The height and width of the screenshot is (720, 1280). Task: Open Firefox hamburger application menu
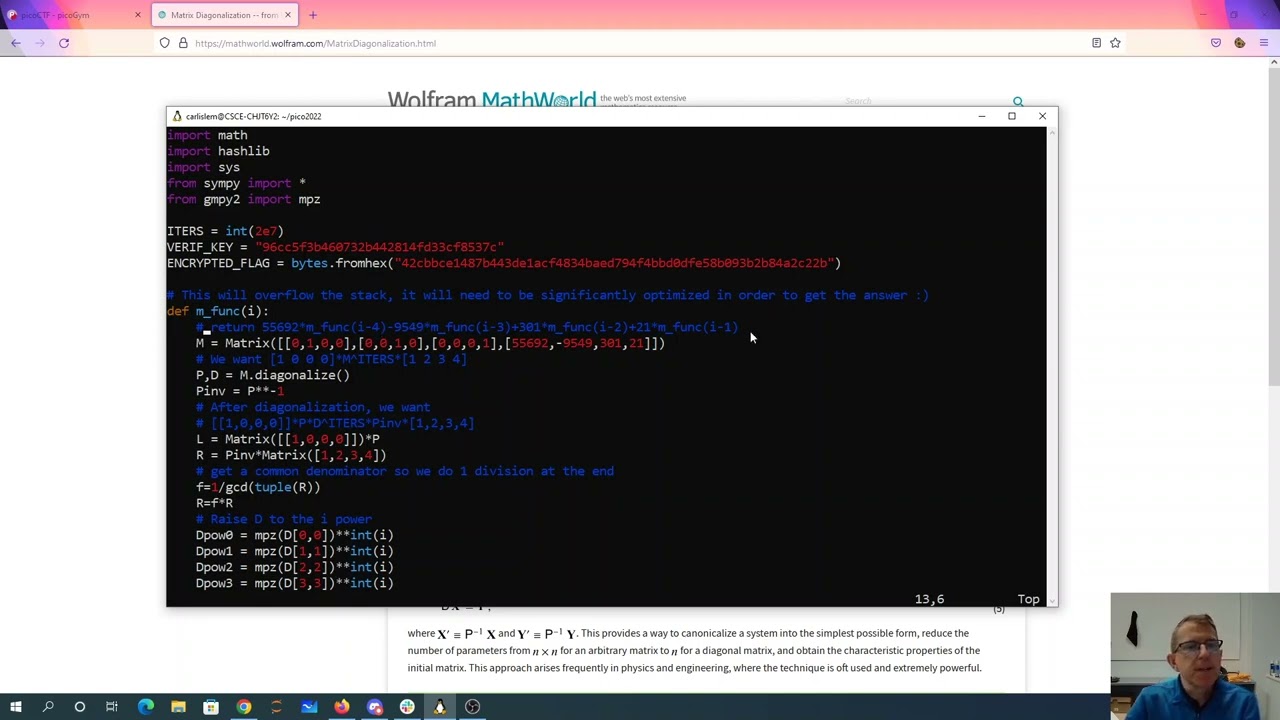(x=1264, y=43)
